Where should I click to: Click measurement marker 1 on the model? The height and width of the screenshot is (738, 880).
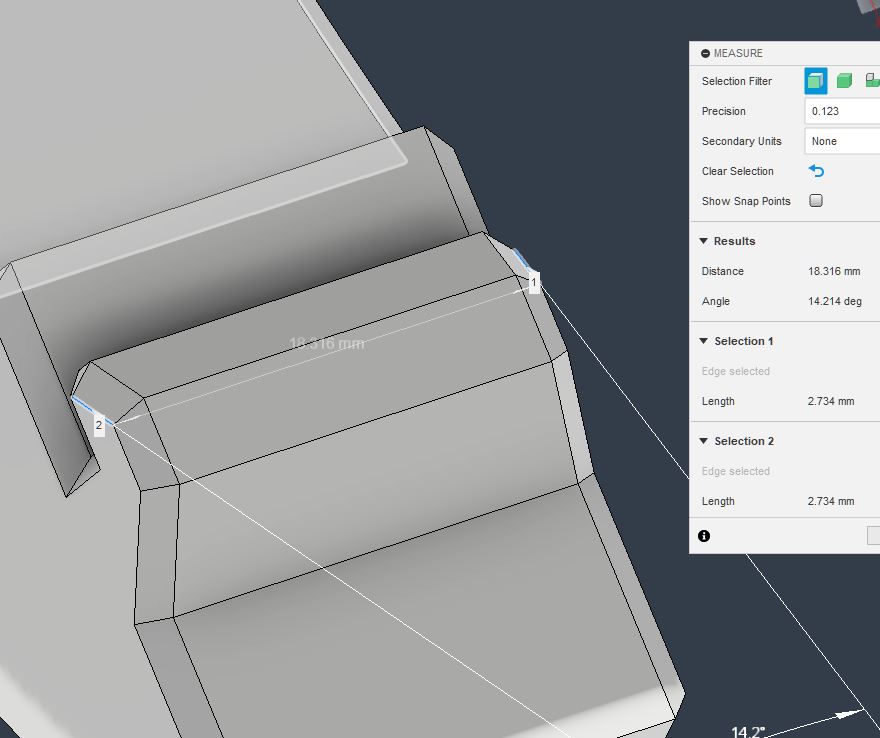(x=534, y=283)
